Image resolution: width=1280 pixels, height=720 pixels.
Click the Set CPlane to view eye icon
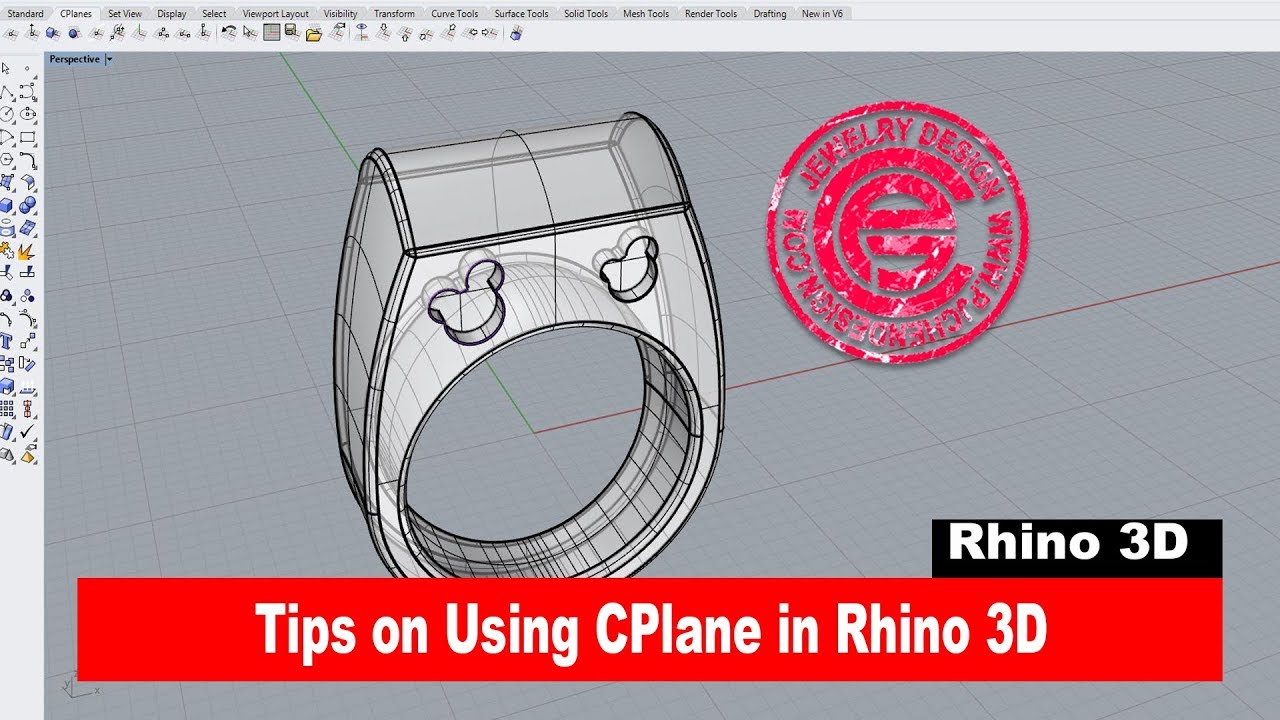(x=362, y=33)
